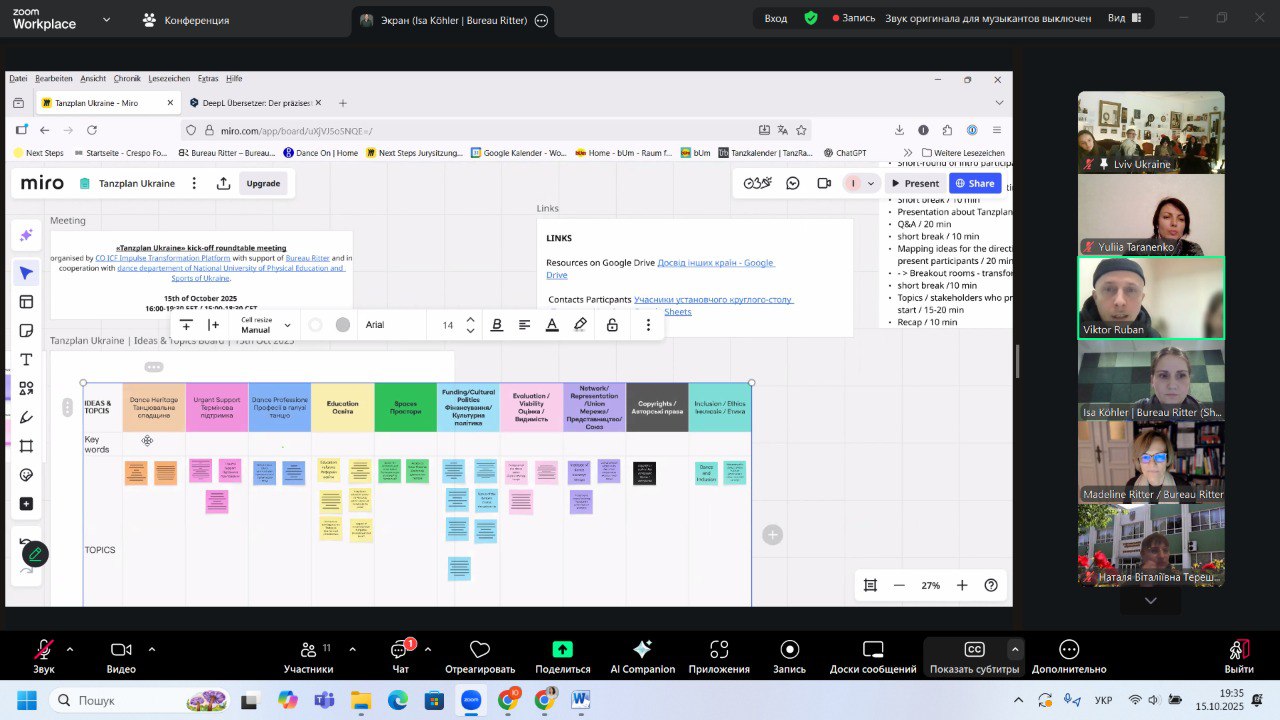The width and height of the screenshot is (1280, 720).
Task: Open the More options button in Zoom toolbar
Action: (x=1068, y=650)
